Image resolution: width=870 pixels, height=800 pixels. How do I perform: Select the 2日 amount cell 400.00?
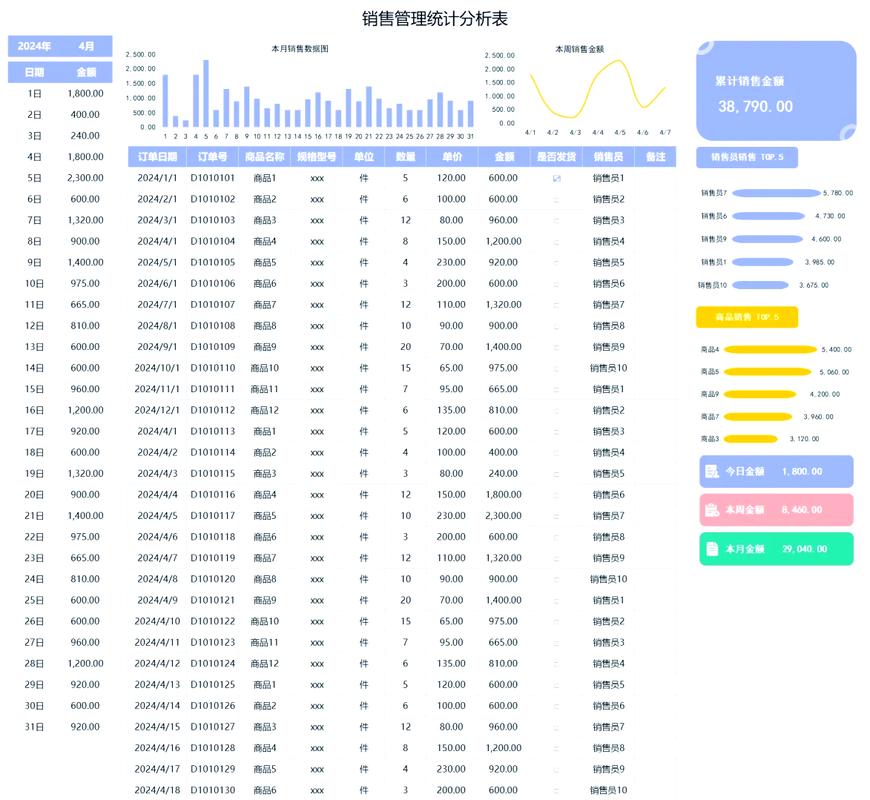click(x=85, y=115)
